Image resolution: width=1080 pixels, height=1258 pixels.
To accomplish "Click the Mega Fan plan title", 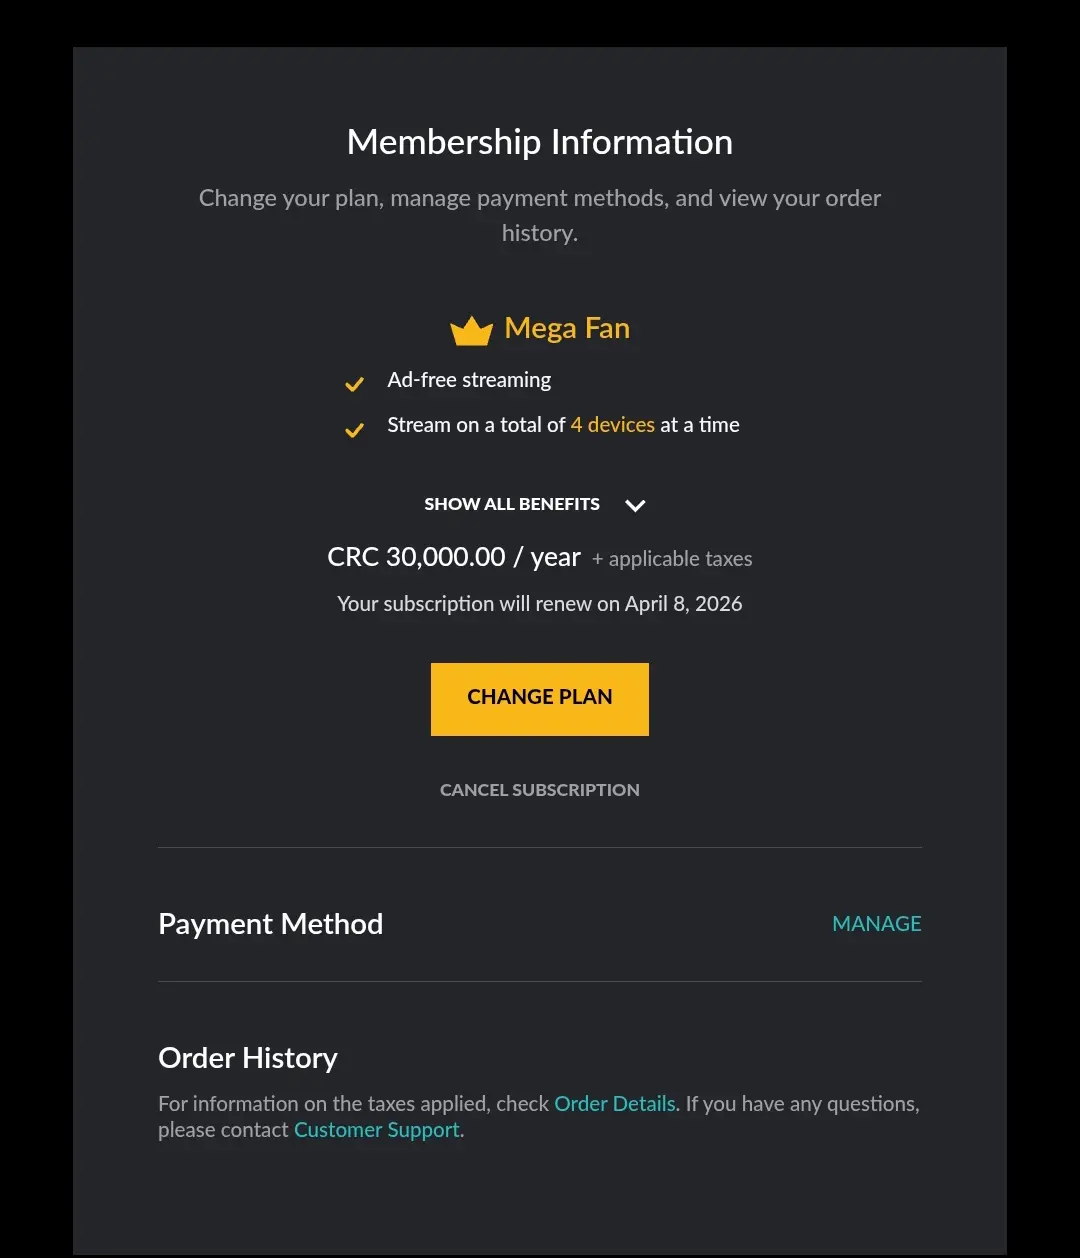I will pos(567,328).
